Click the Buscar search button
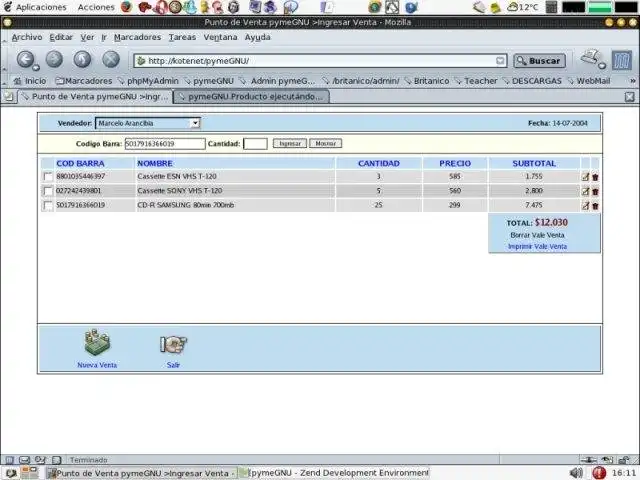 [540, 61]
